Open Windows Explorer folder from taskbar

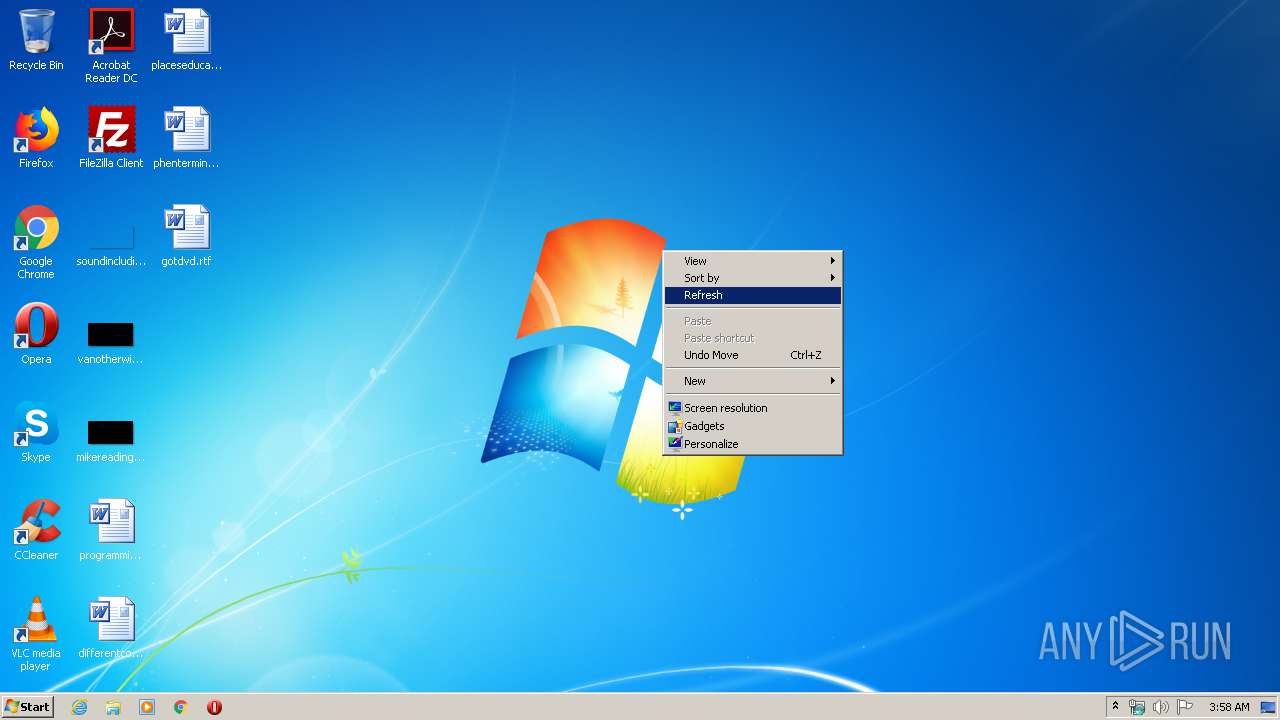pyautogui.click(x=113, y=707)
